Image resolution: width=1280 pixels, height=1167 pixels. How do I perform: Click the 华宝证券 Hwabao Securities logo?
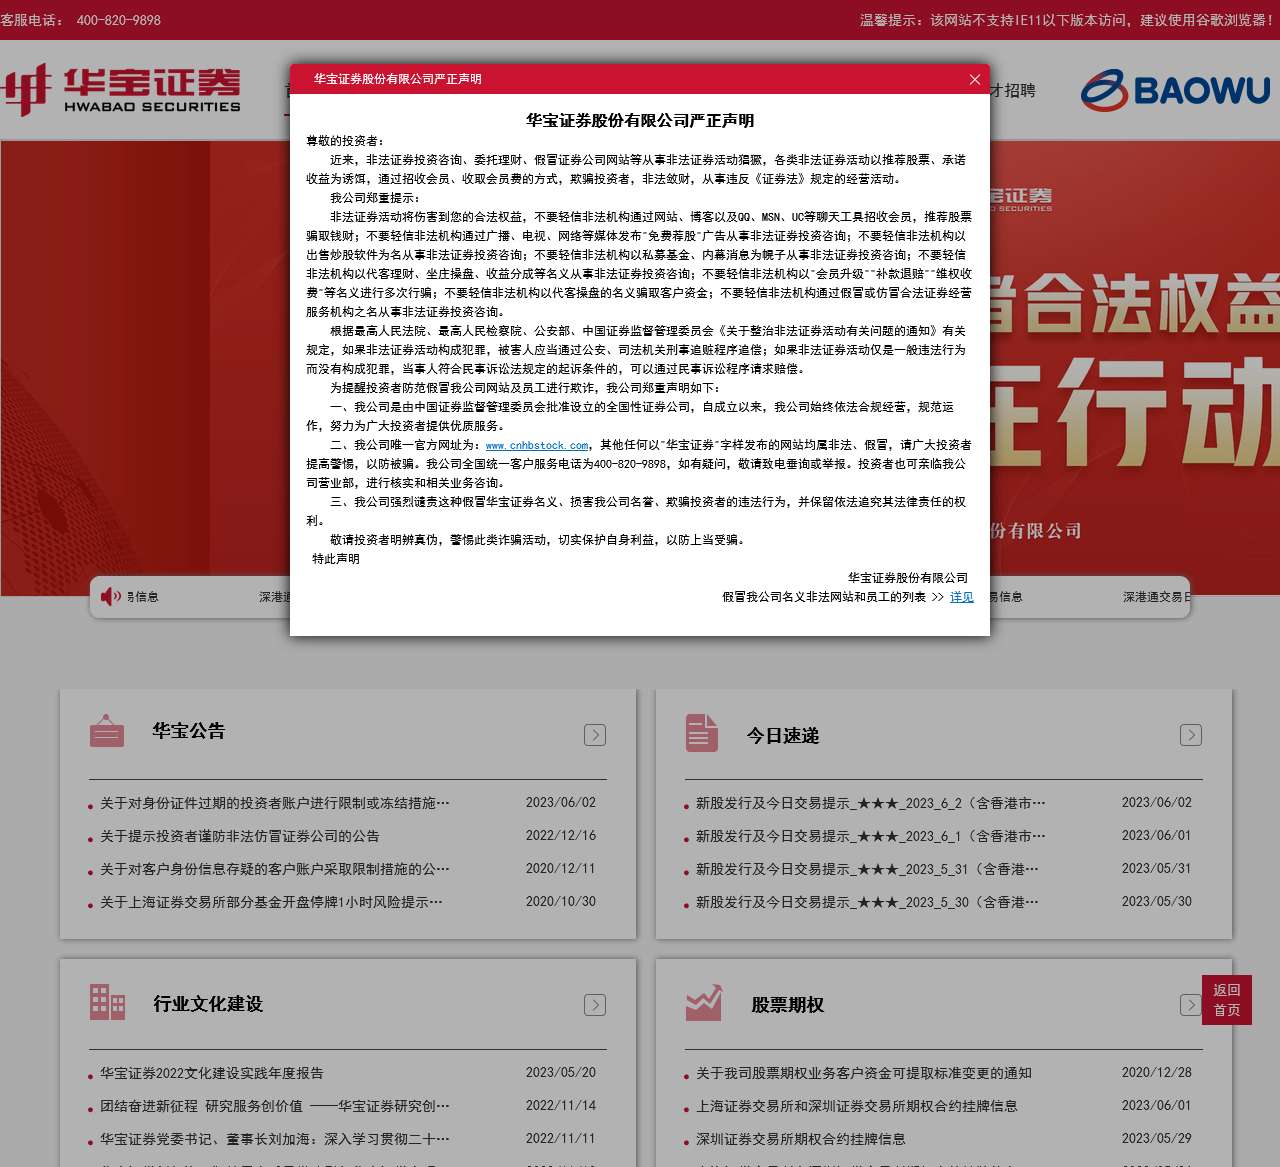click(121, 90)
